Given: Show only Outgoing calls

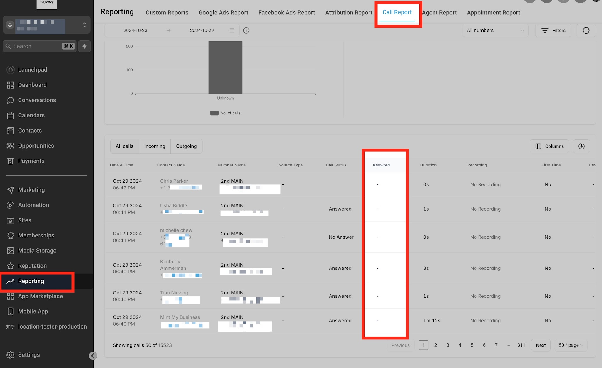Looking at the screenshot, I should [186, 146].
